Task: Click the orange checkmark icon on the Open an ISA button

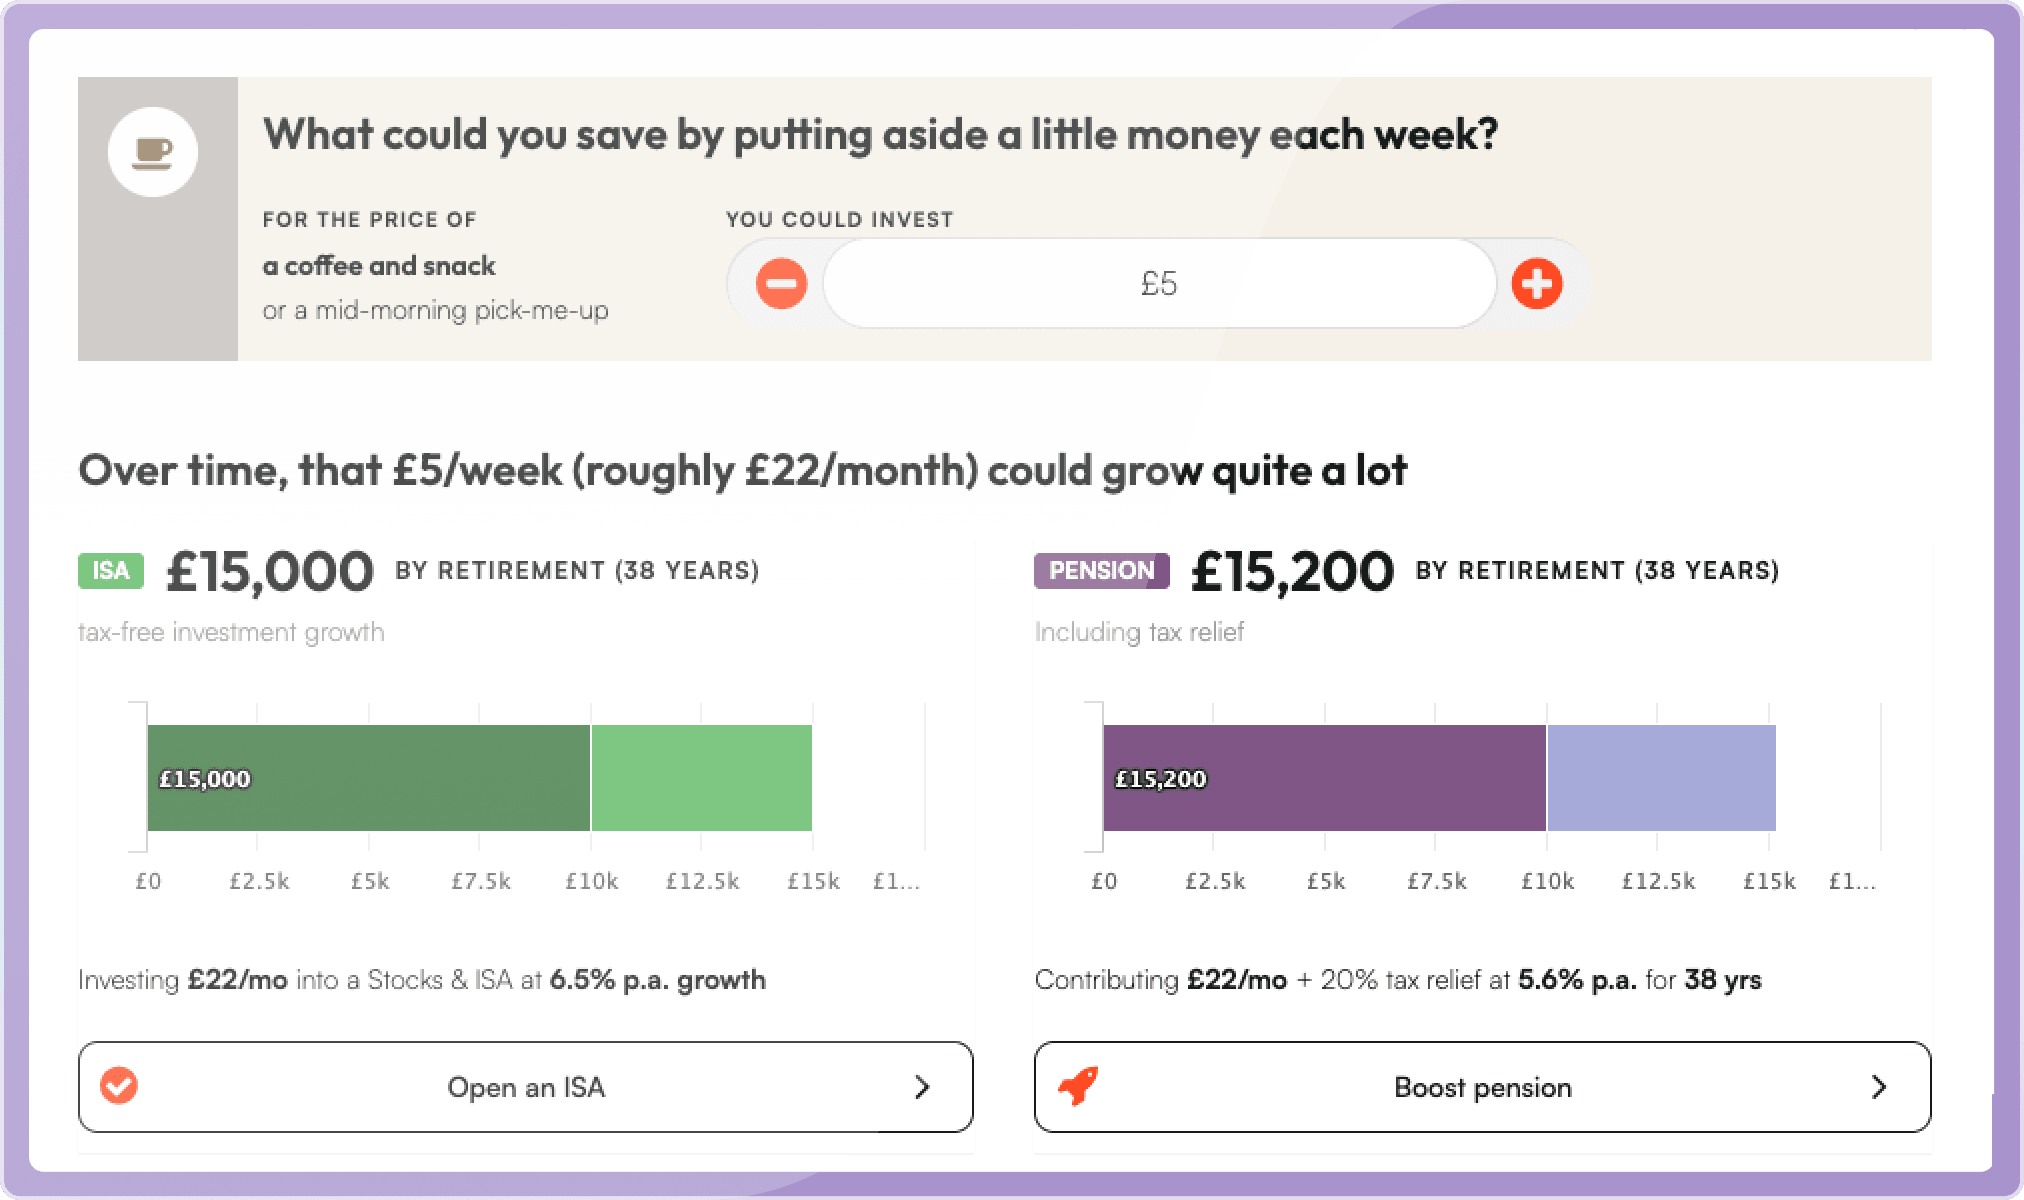Action: [119, 1086]
